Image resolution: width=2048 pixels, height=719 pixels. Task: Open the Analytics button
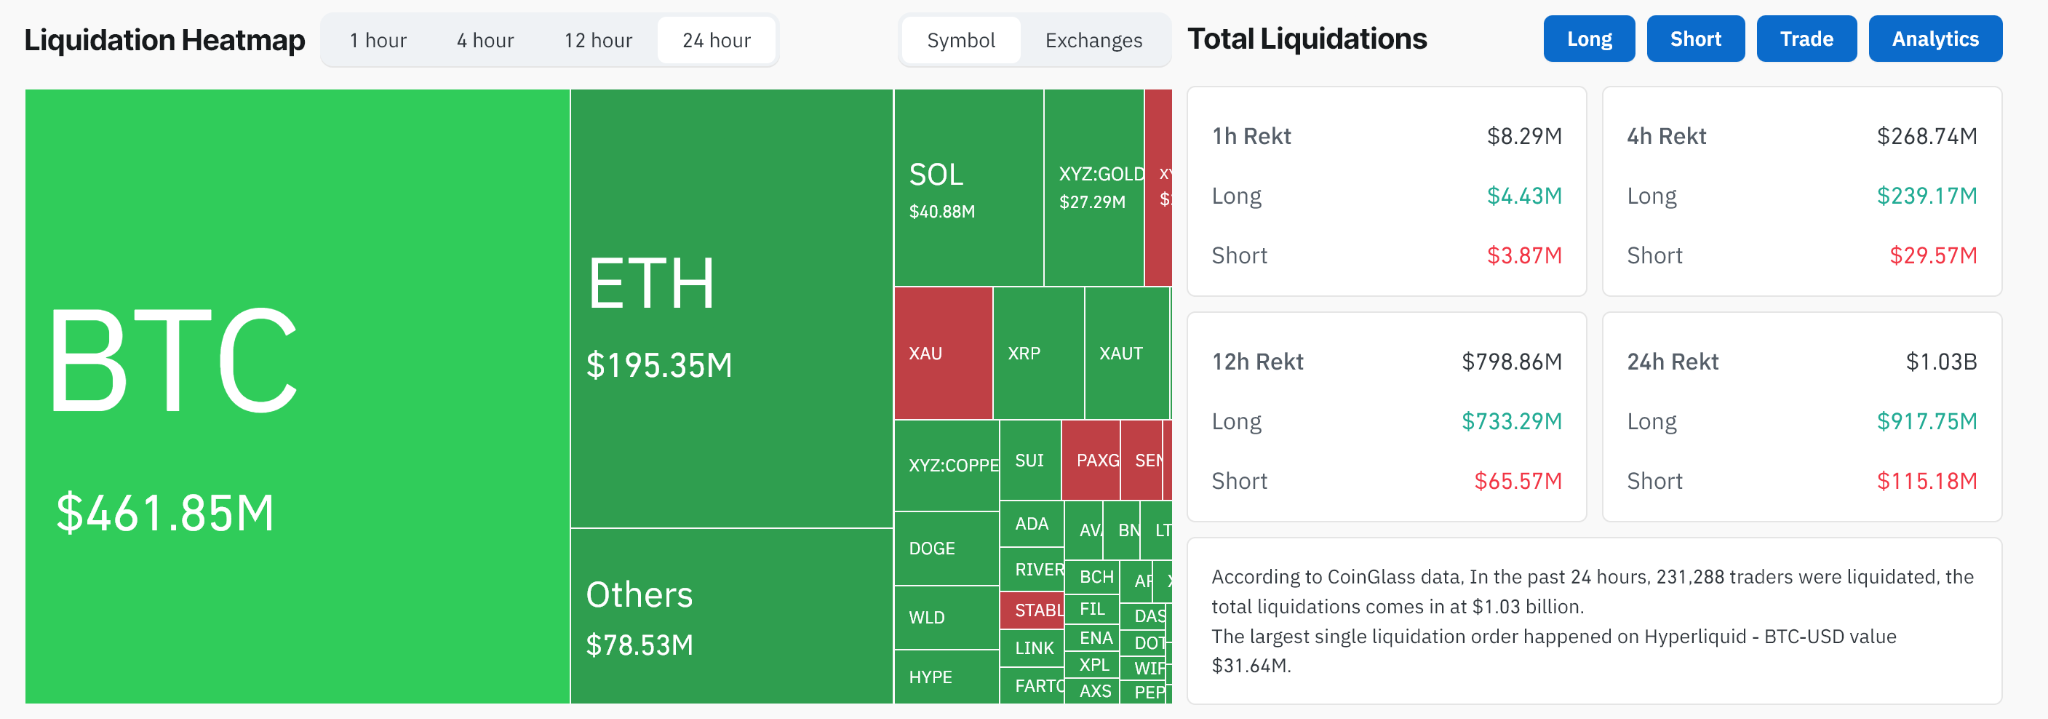pyautogui.click(x=1934, y=39)
